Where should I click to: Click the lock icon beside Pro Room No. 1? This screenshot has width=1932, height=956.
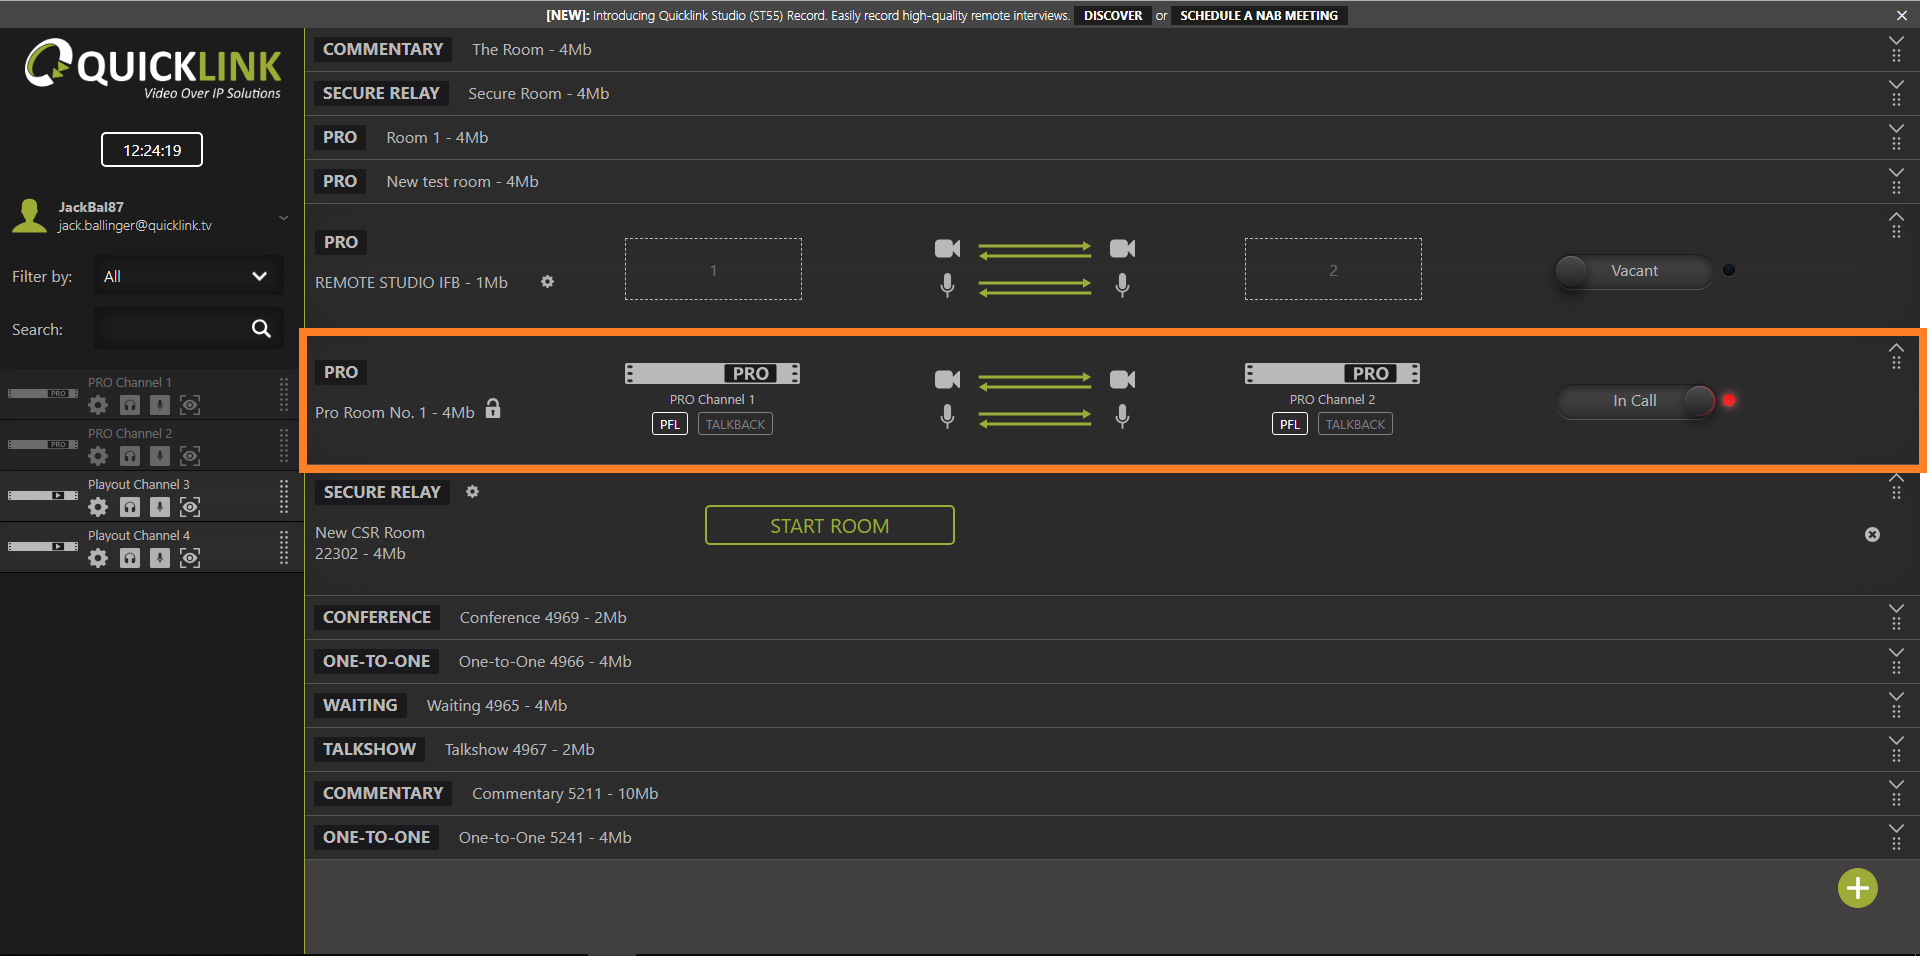pos(493,409)
